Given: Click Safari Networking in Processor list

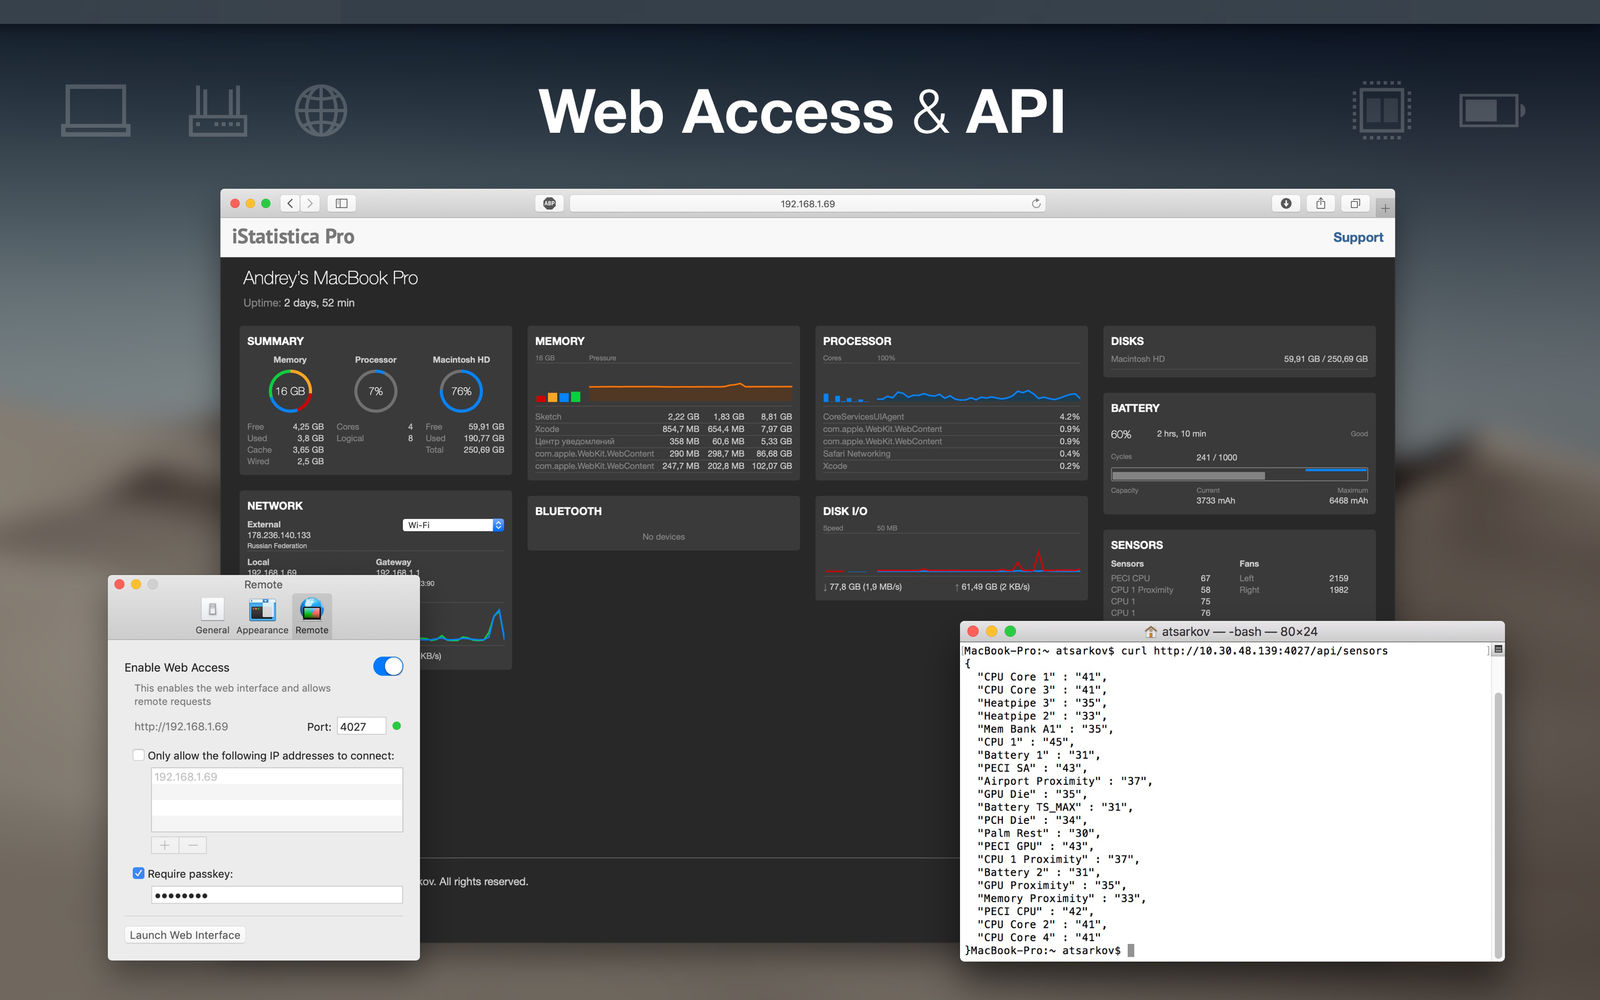Looking at the screenshot, I should point(951,454).
